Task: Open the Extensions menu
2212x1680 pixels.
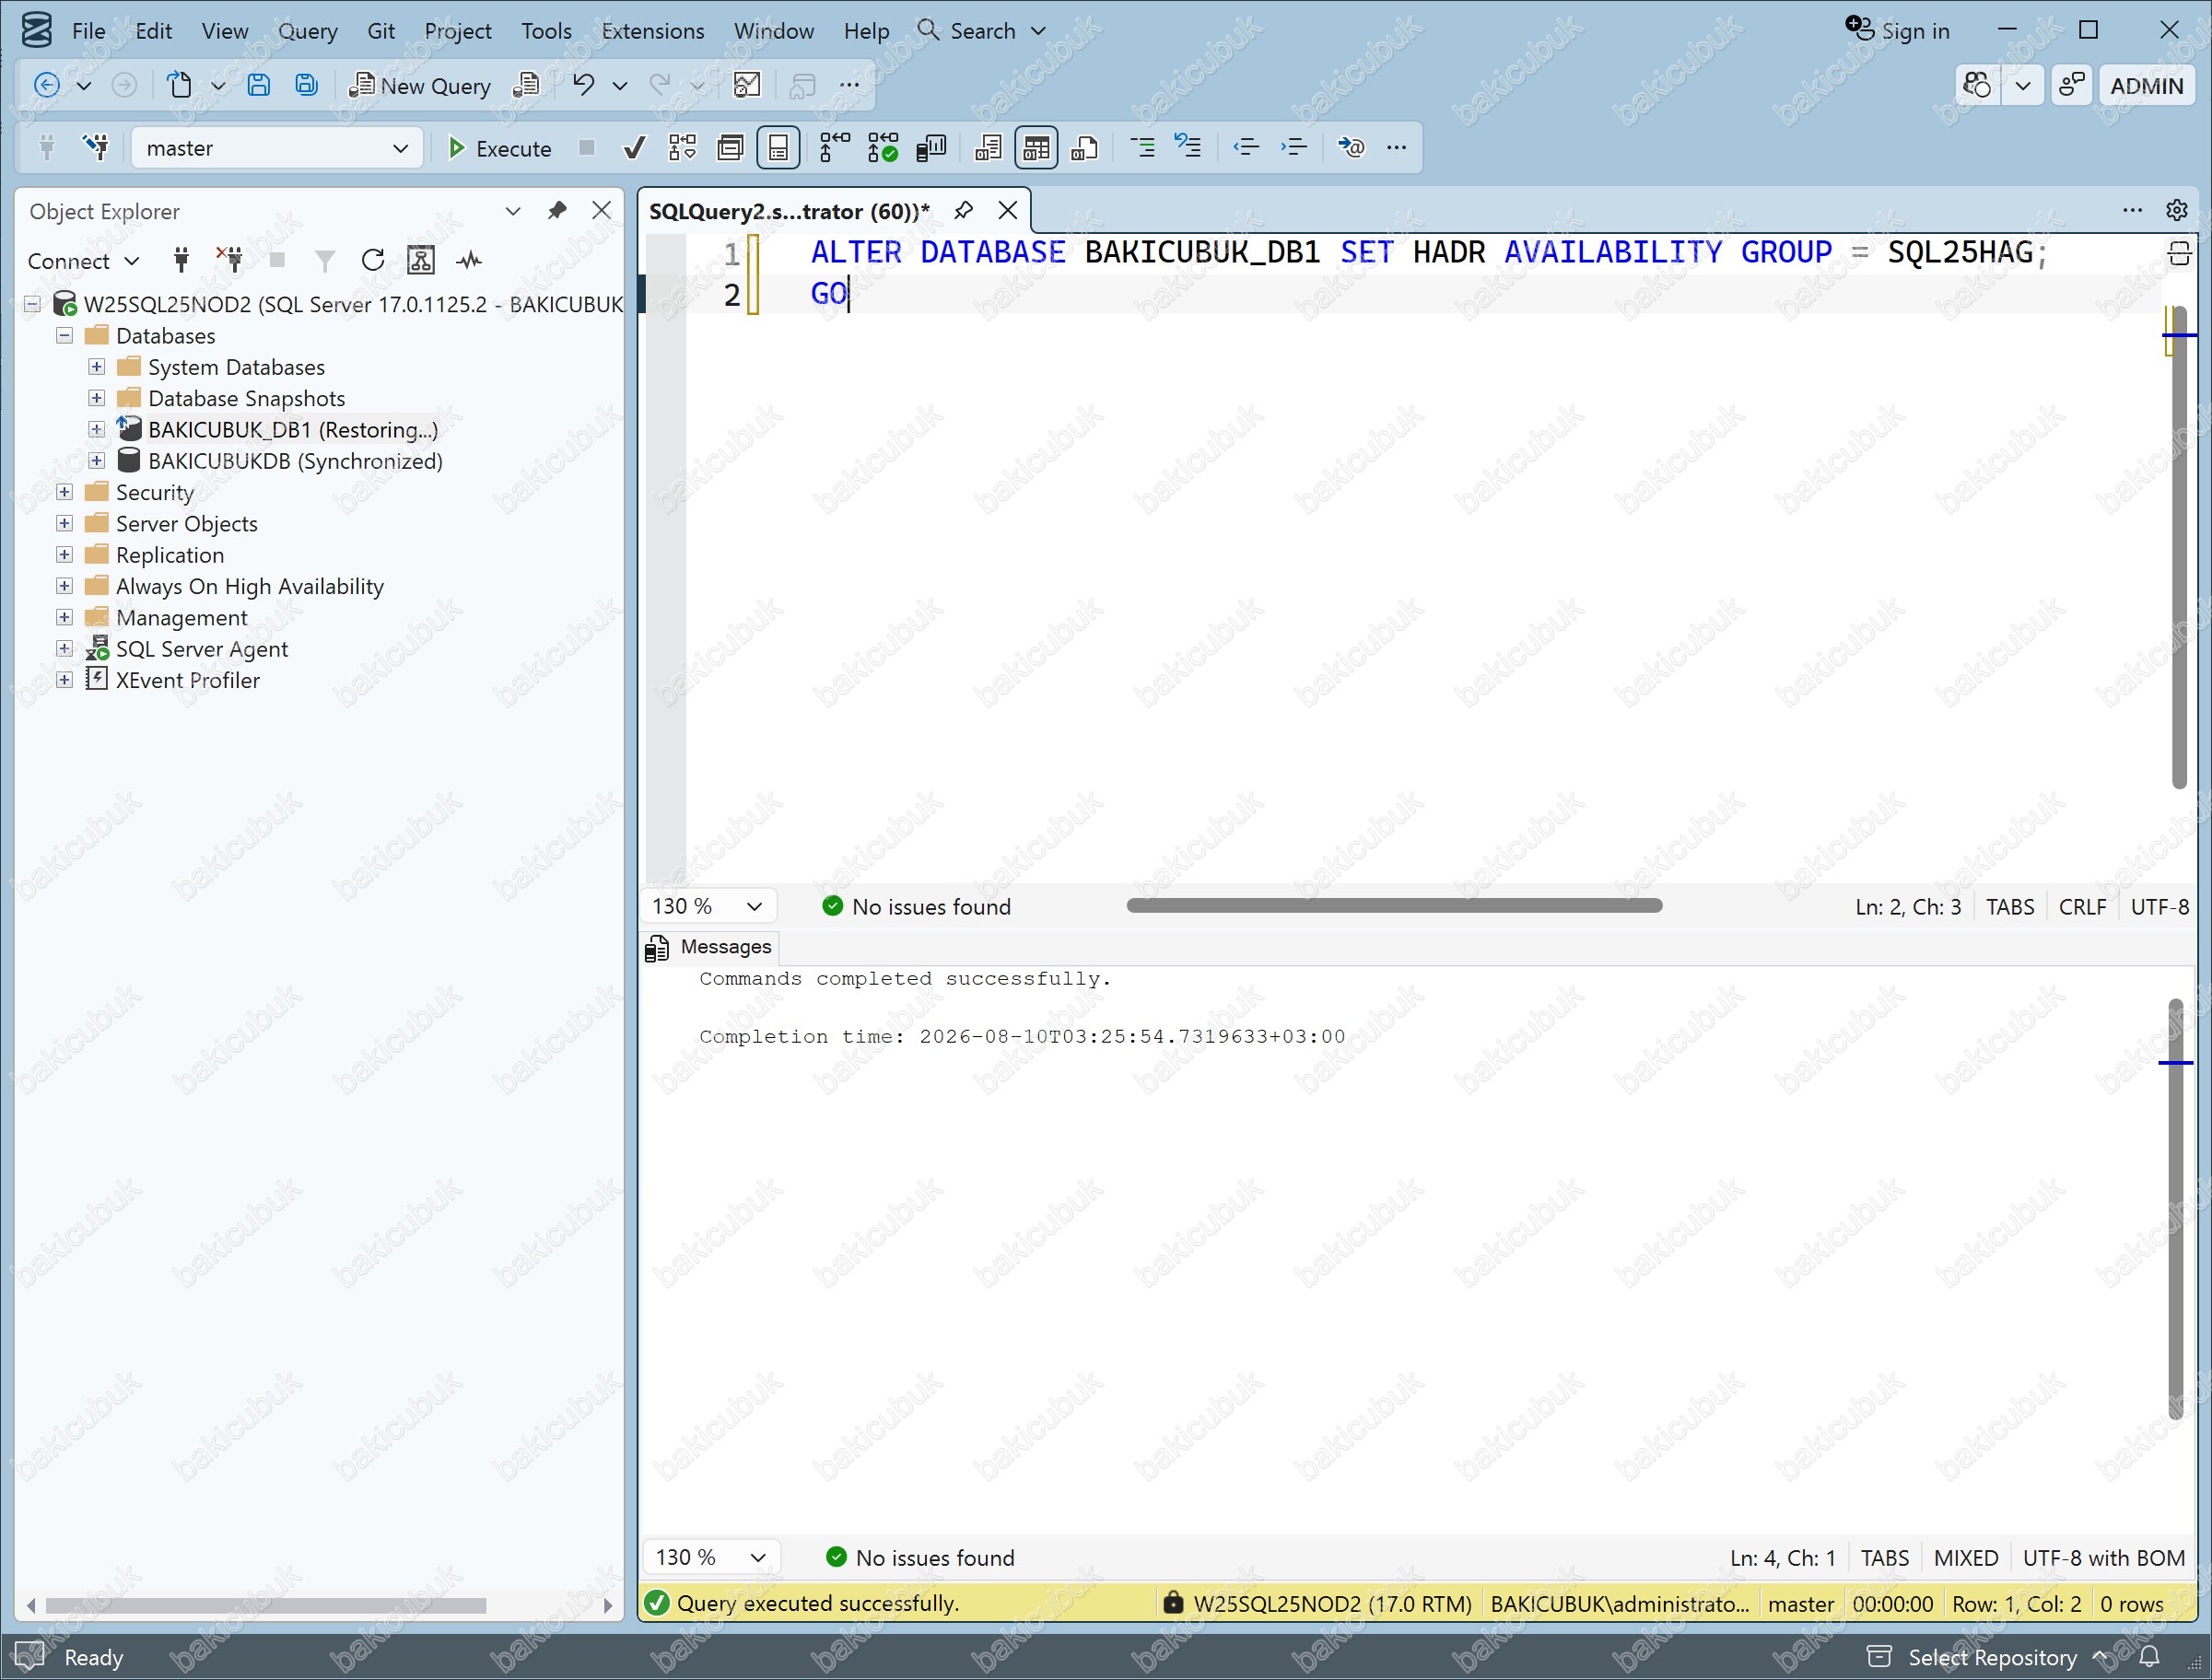Action: [x=653, y=31]
